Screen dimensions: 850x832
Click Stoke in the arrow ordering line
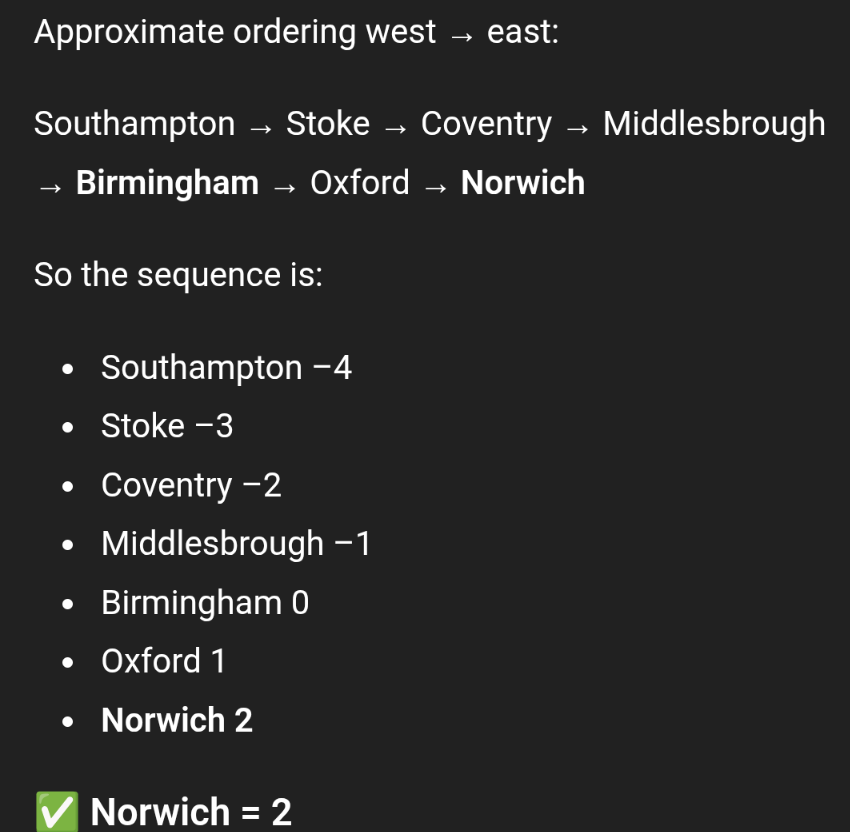[328, 124]
